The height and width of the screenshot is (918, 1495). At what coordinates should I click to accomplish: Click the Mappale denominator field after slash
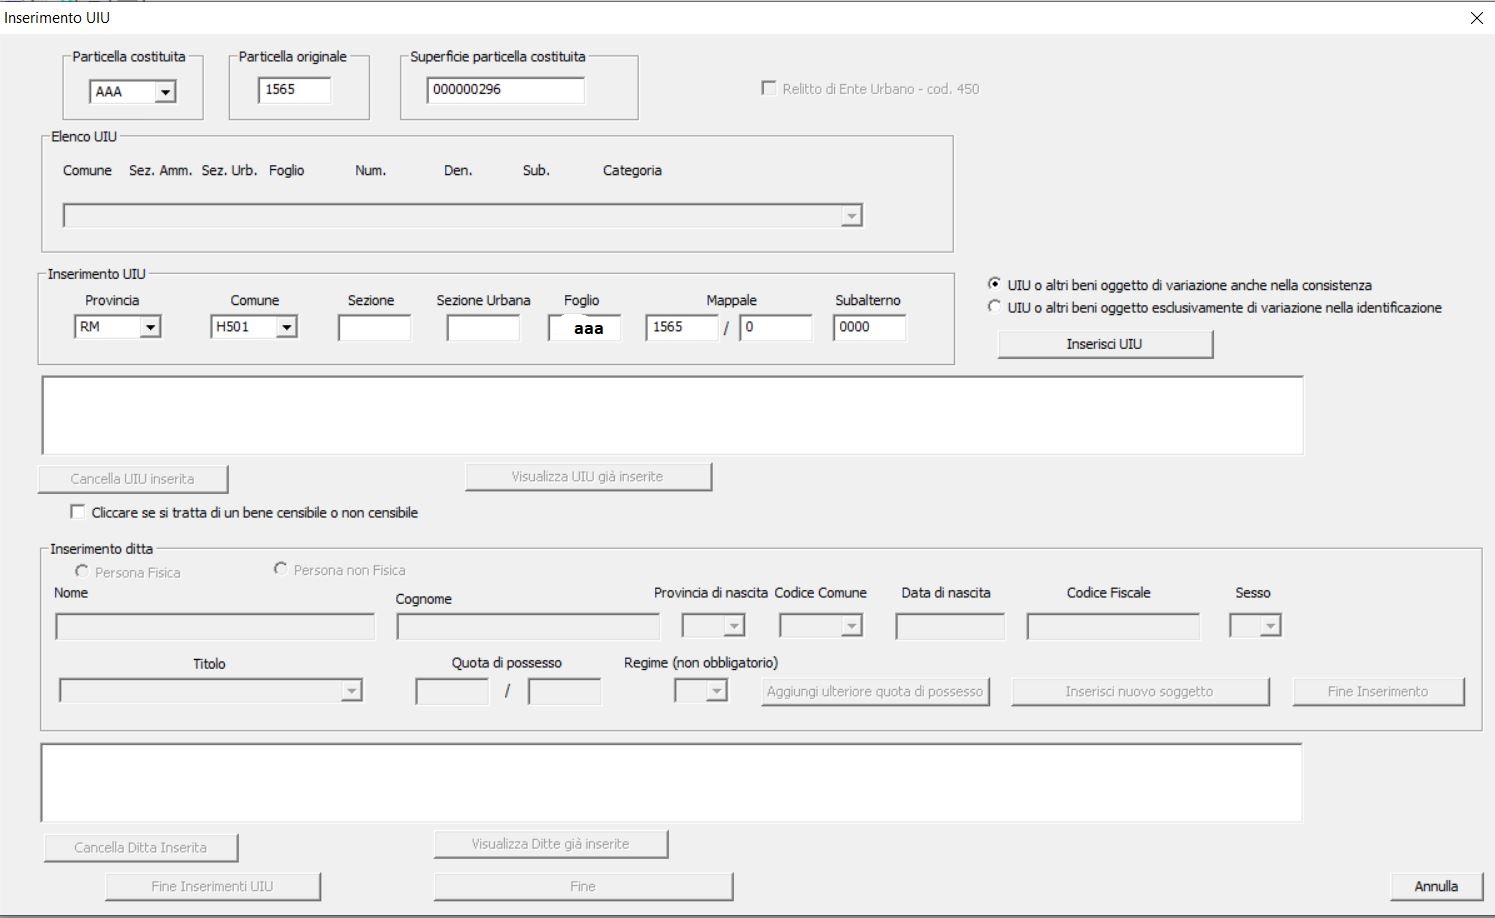click(776, 328)
